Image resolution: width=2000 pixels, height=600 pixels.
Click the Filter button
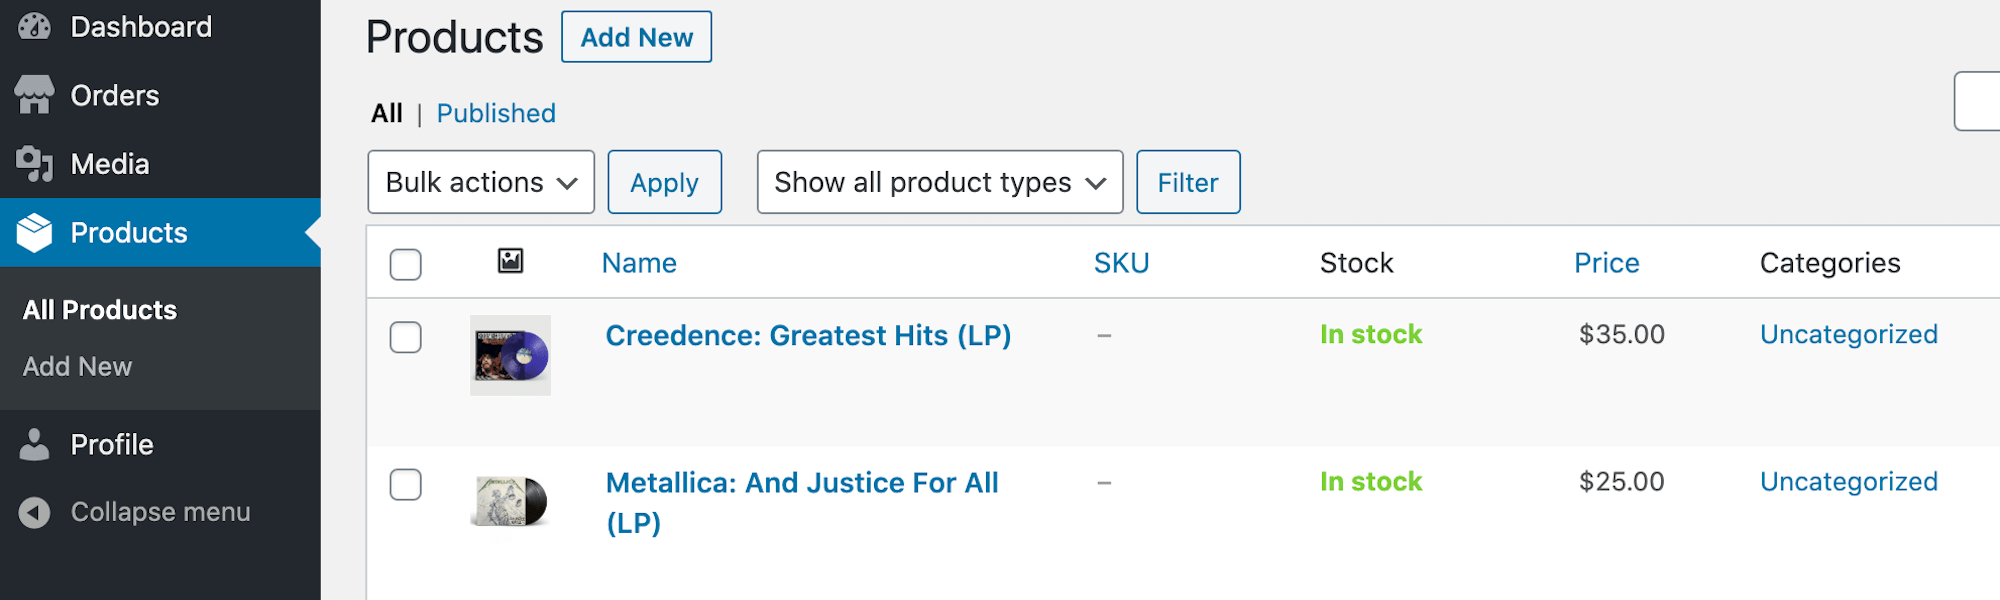(x=1189, y=182)
